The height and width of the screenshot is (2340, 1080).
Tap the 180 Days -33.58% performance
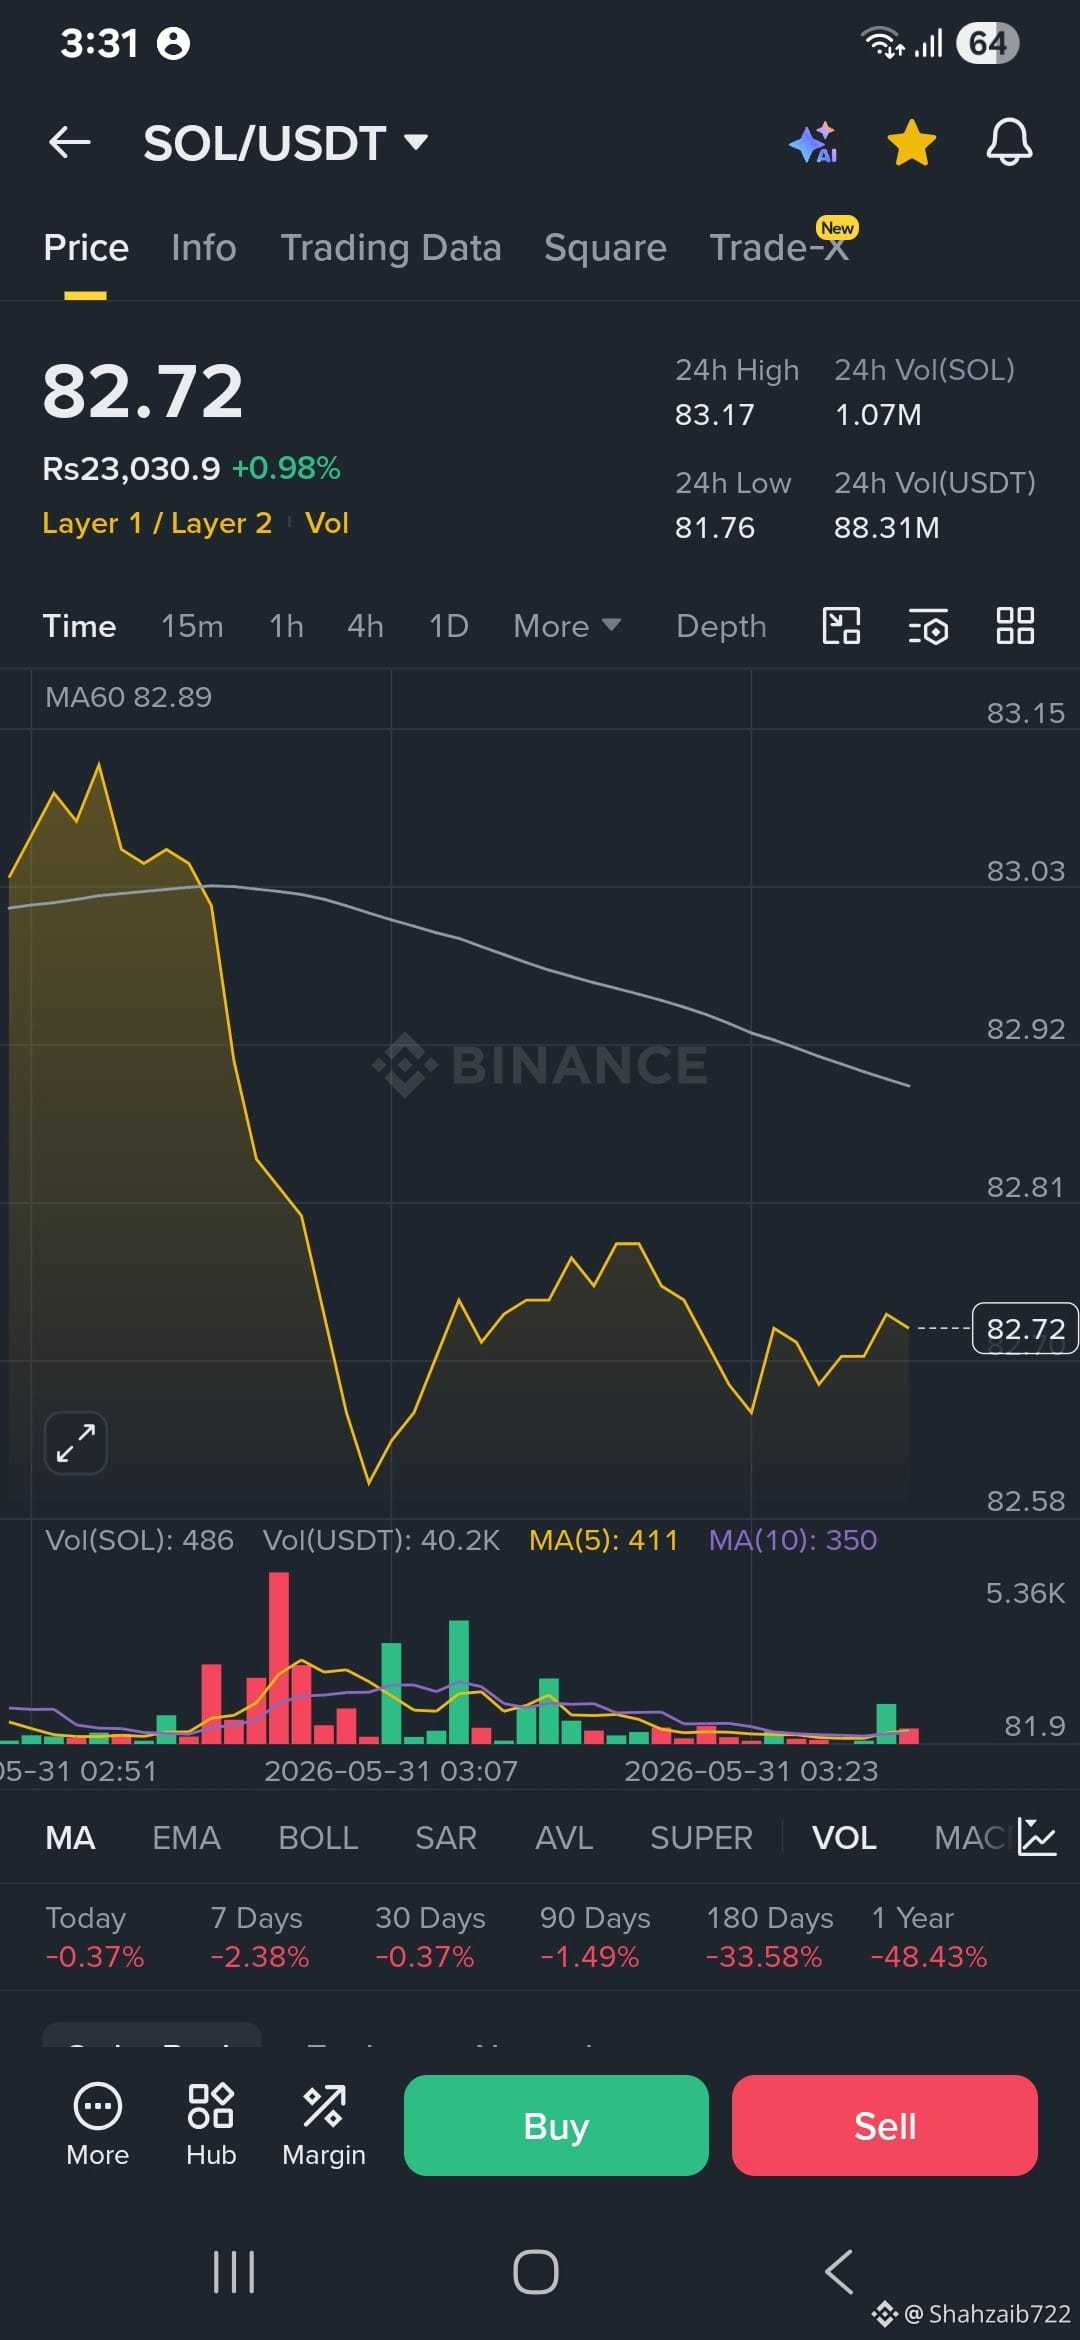(x=769, y=1937)
